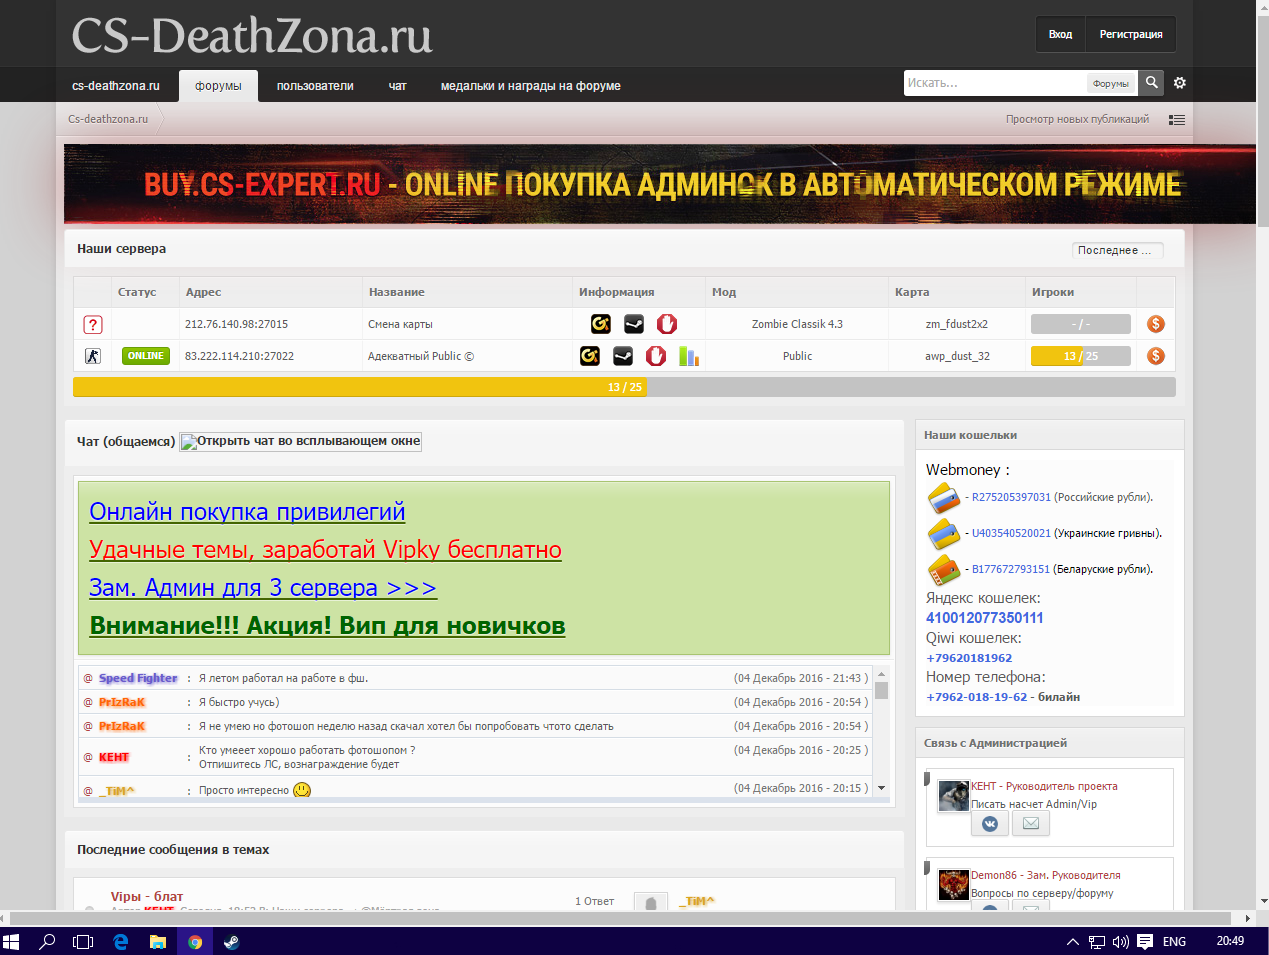Screen dimensions: 1269x955
Task: Open chat in popup window link
Action: [301, 441]
